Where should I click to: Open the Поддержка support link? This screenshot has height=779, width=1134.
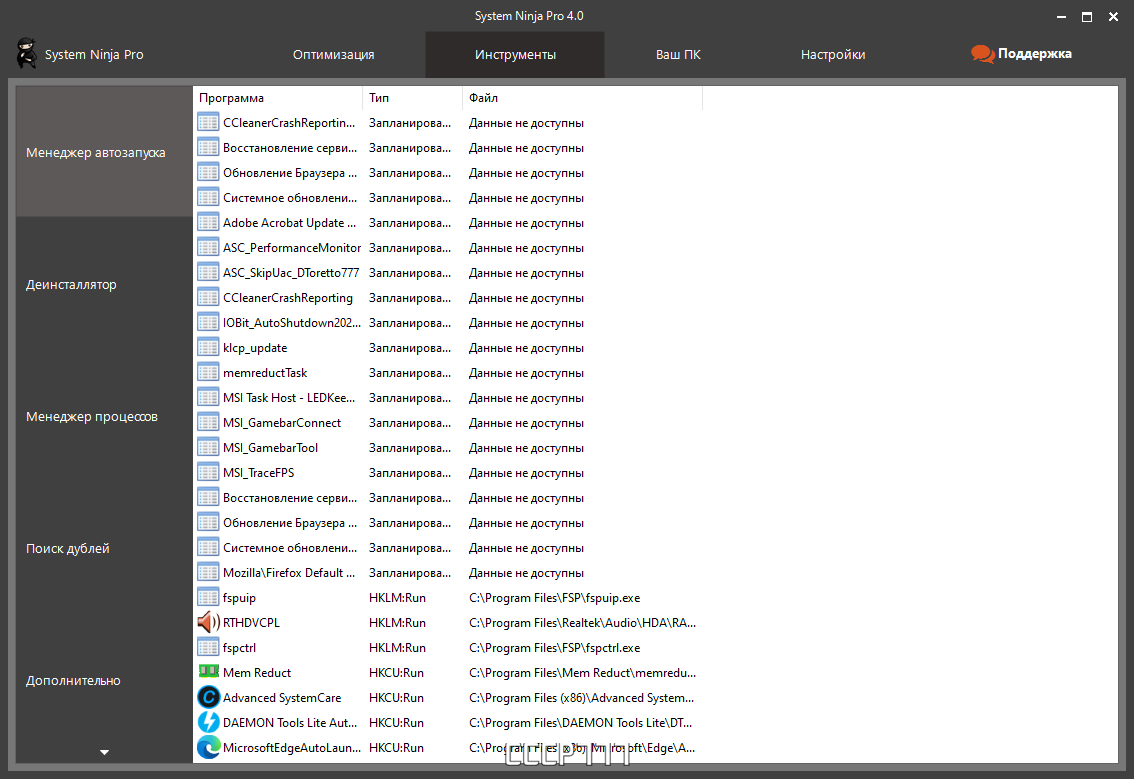1021,54
